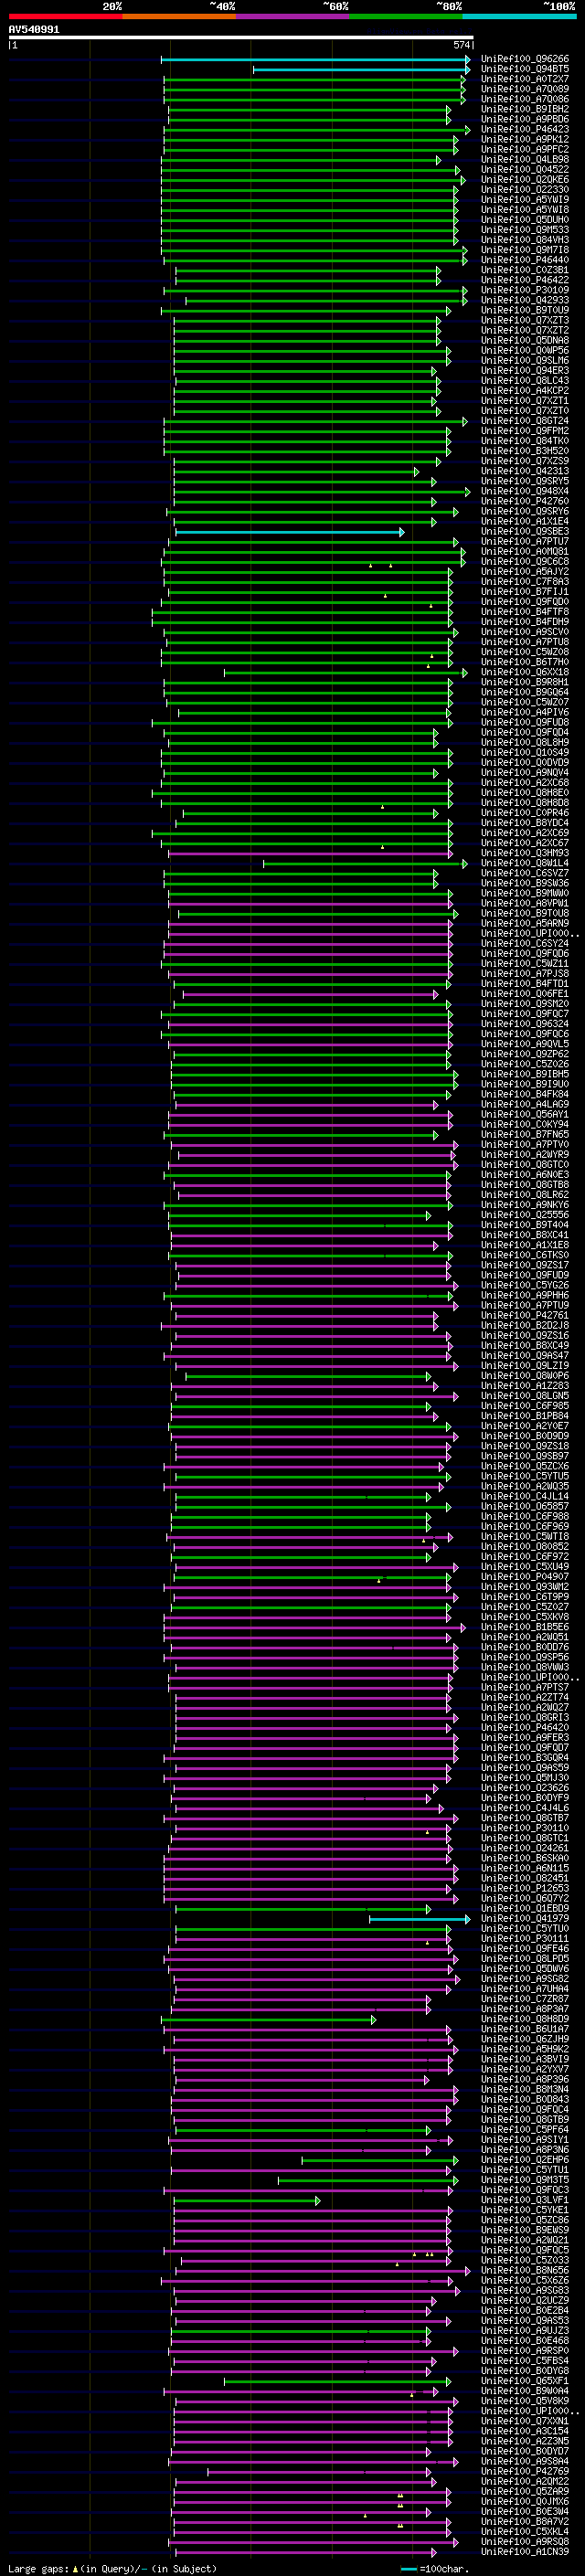Click the green alignment bar for UniRef100_Q2EHP6
The image size is (585, 2576).
pyautogui.click(x=380, y=2161)
